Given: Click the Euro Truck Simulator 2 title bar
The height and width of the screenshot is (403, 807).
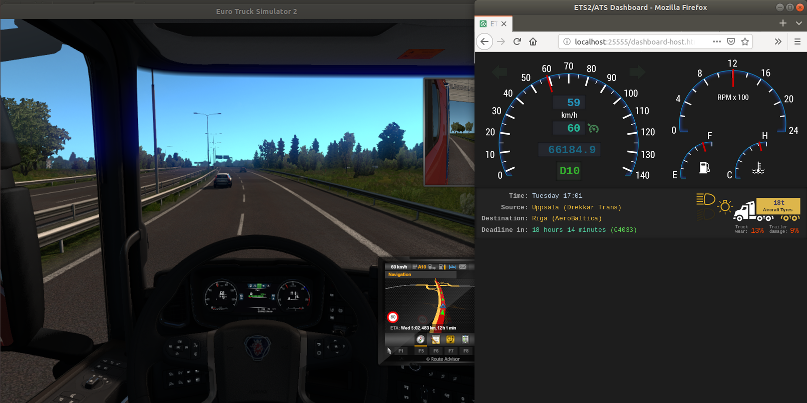Looking at the screenshot, I should point(256,11).
